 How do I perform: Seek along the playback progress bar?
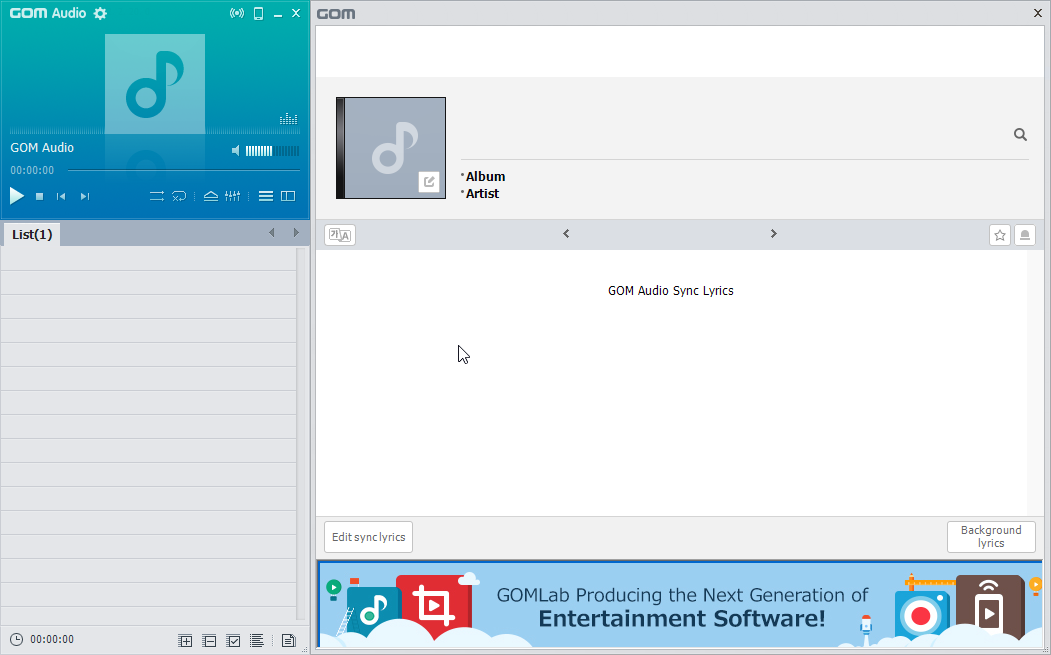click(x=184, y=170)
